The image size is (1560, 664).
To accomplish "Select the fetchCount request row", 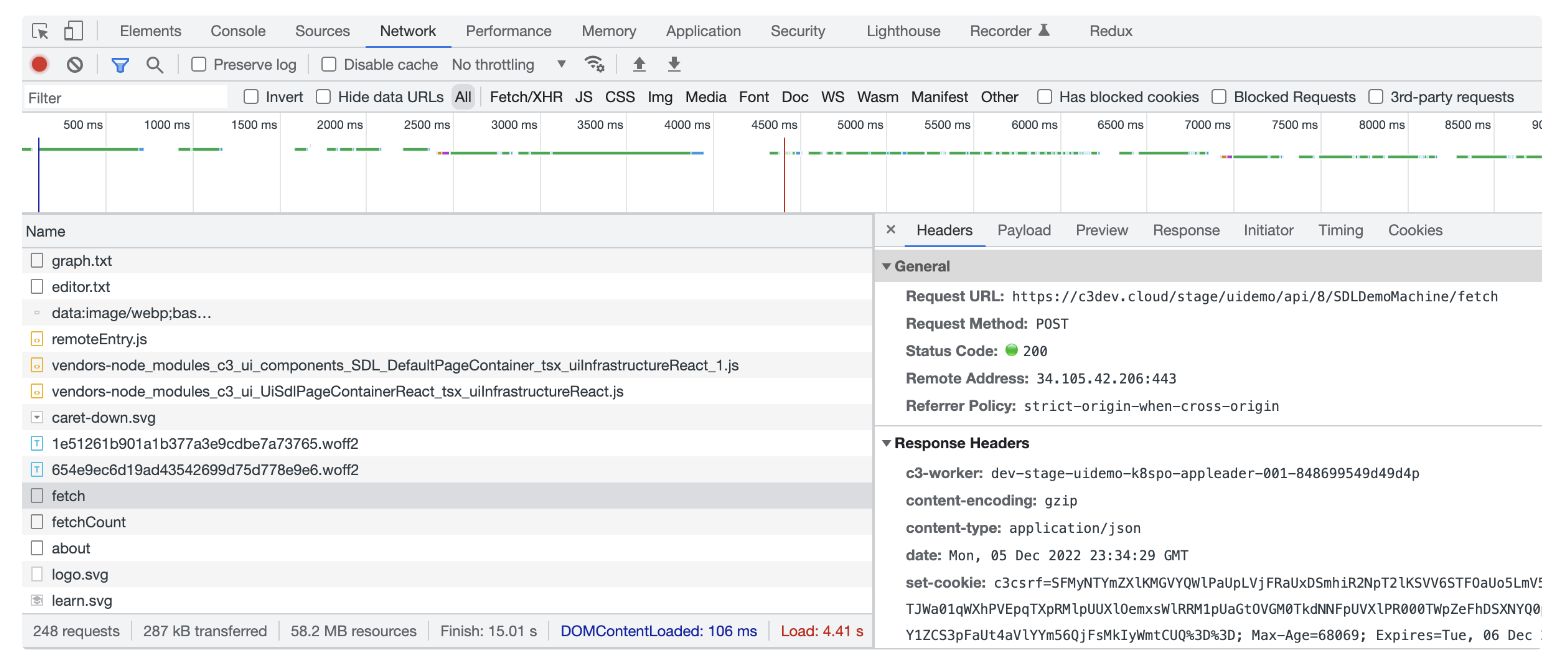I will [89, 522].
